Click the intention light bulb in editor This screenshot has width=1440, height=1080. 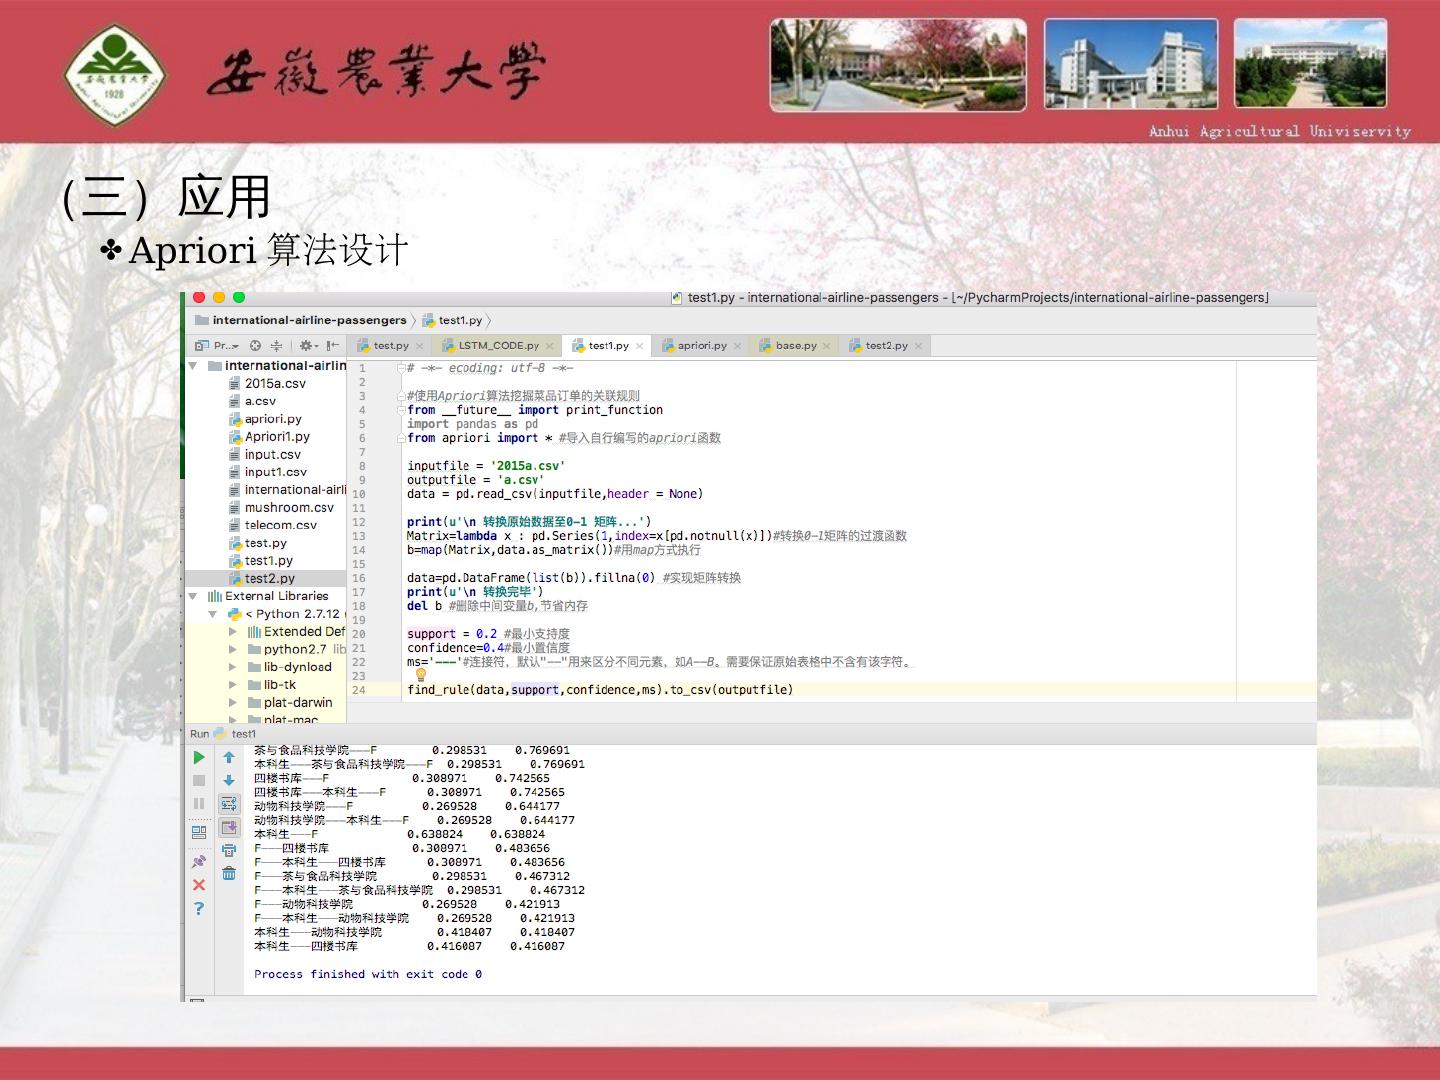tap(421, 675)
